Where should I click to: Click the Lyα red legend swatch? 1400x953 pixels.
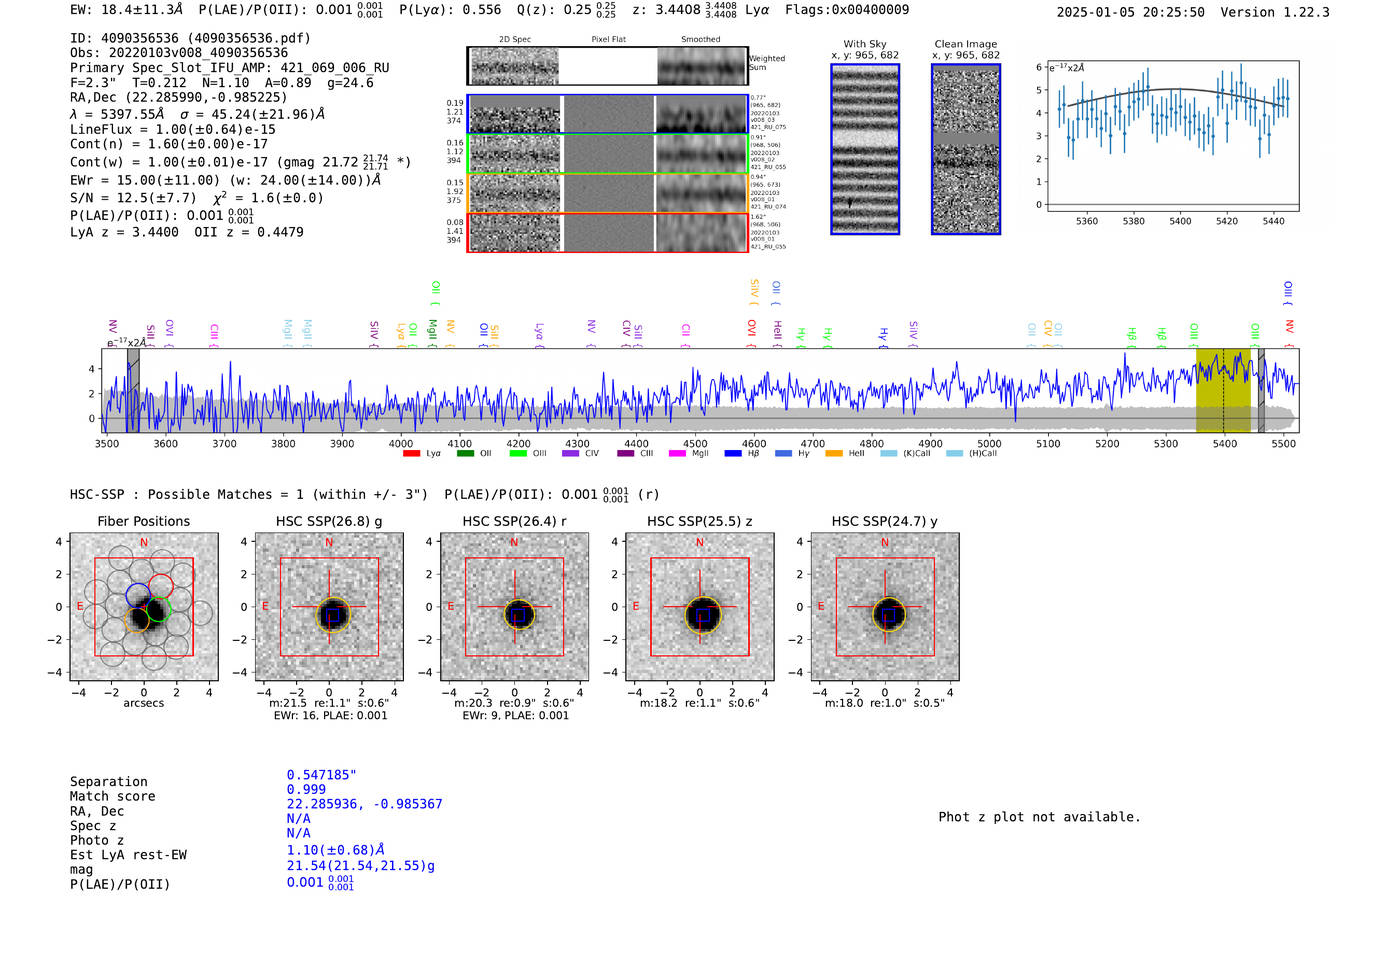pyautogui.click(x=411, y=454)
